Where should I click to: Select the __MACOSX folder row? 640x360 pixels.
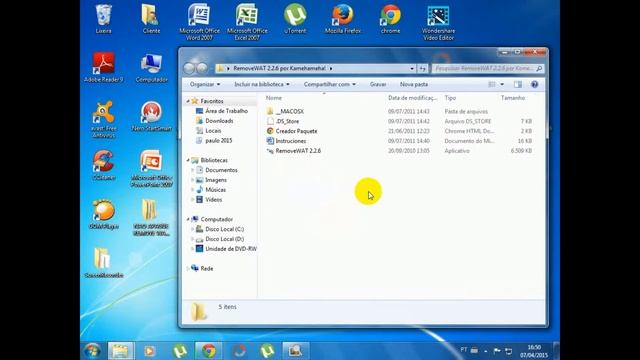click(x=400, y=111)
